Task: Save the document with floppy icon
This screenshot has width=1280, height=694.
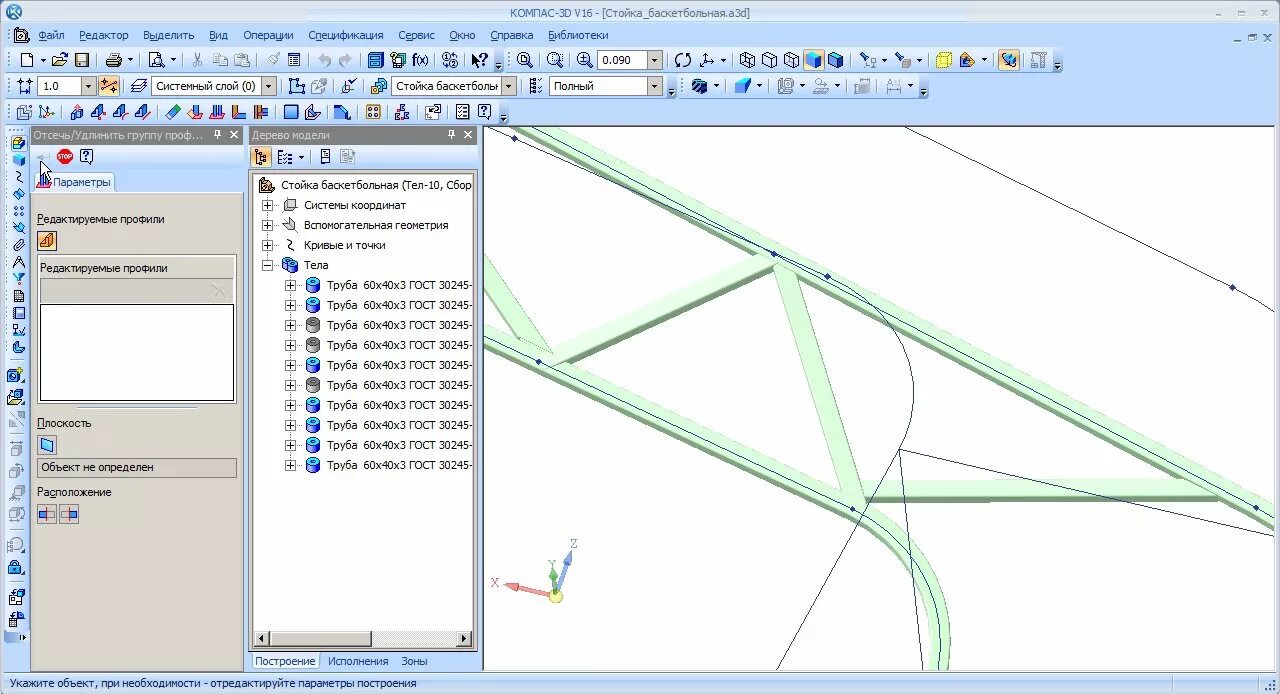Action: (x=82, y=60)
